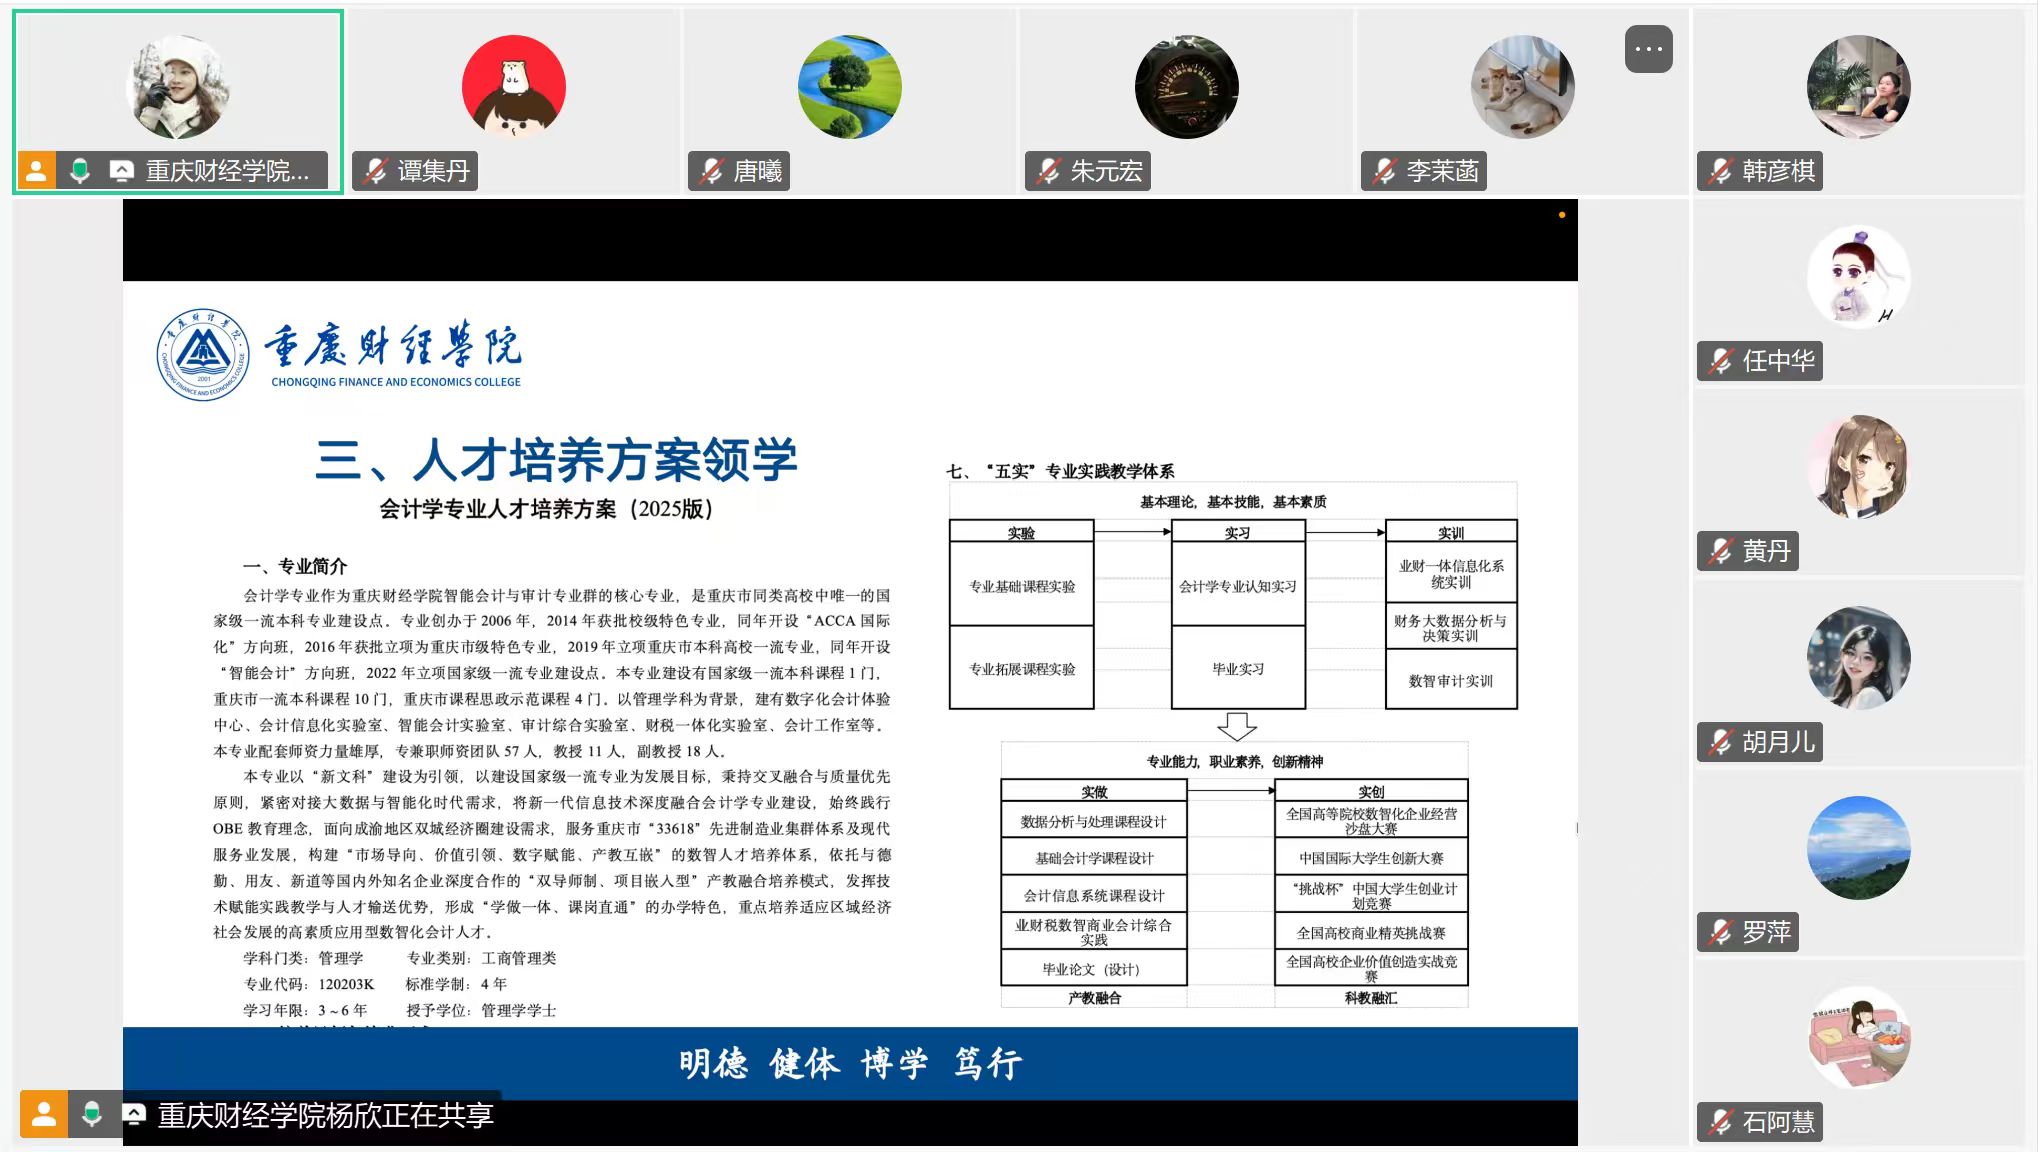2038x1152 pixels.
Task: Click 专业代码: 120203K line
Action: [x=309, y=984]
